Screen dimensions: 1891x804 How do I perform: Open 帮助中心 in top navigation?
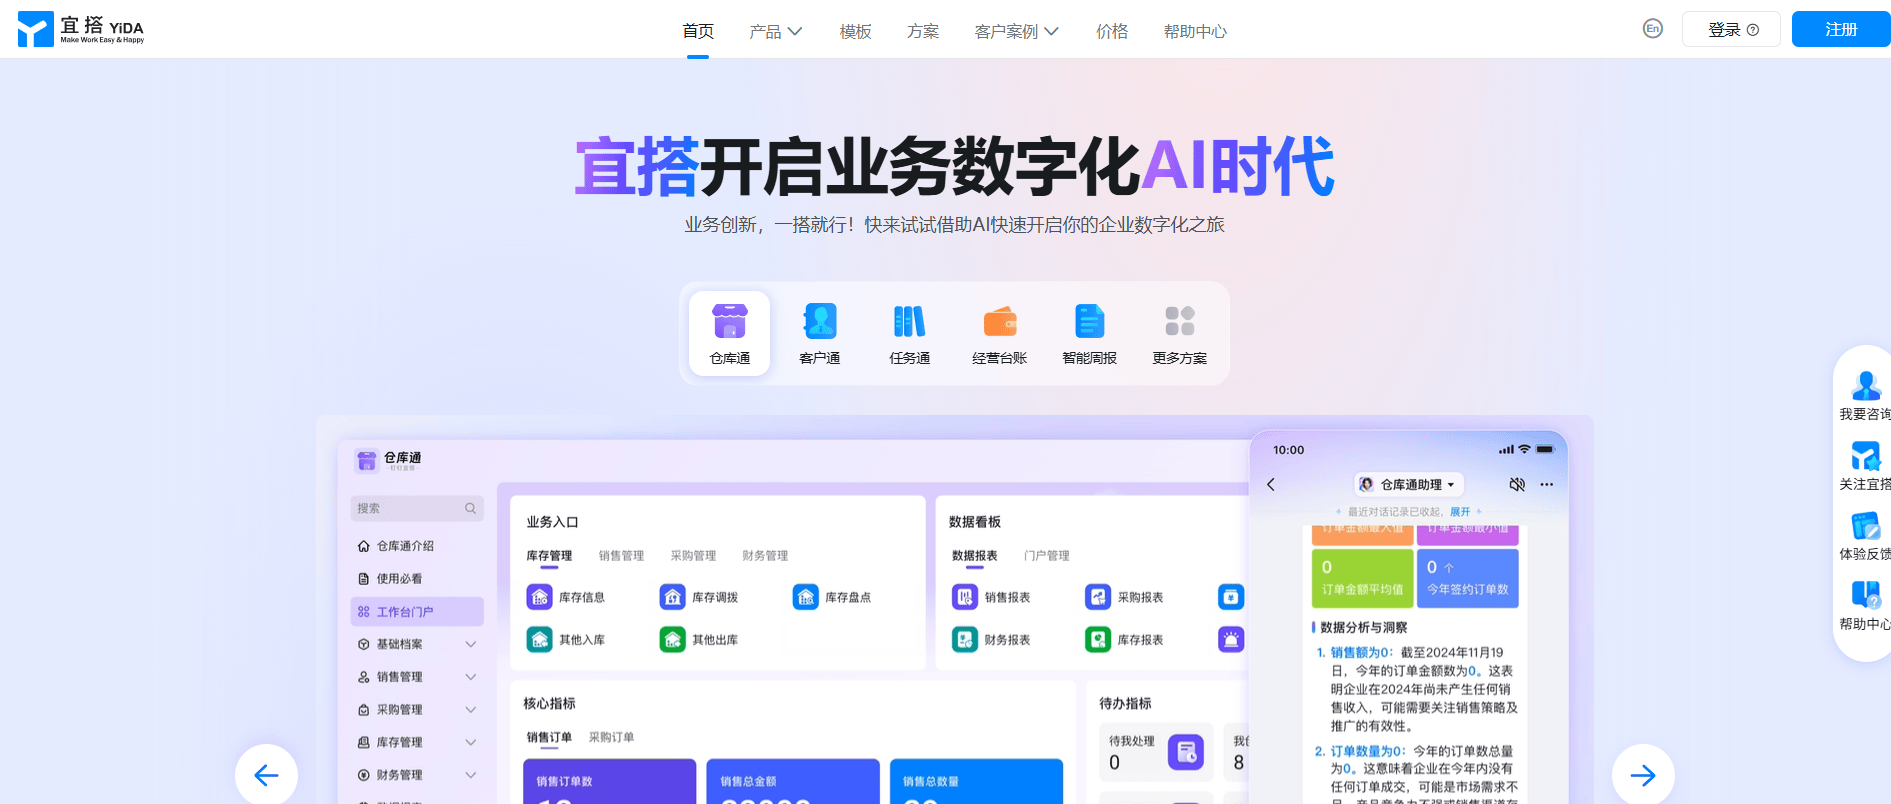pyautogui.click(x=1195, y=31)
